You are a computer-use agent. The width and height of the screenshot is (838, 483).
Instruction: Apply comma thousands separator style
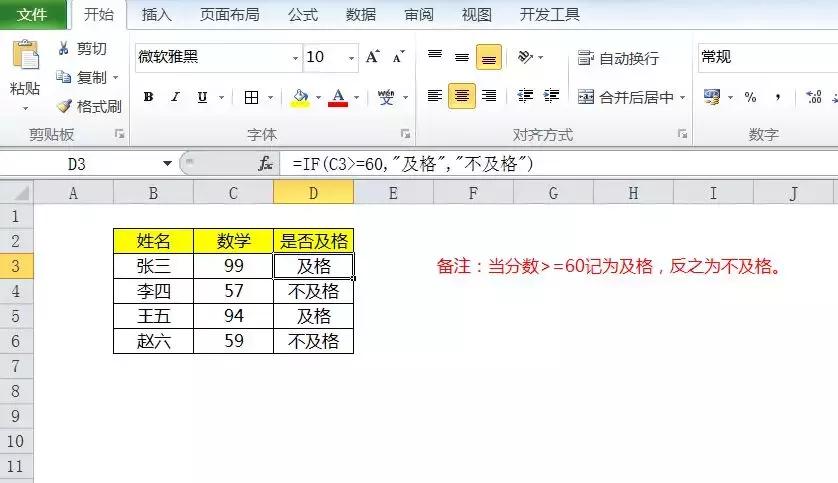click(778, 97)
